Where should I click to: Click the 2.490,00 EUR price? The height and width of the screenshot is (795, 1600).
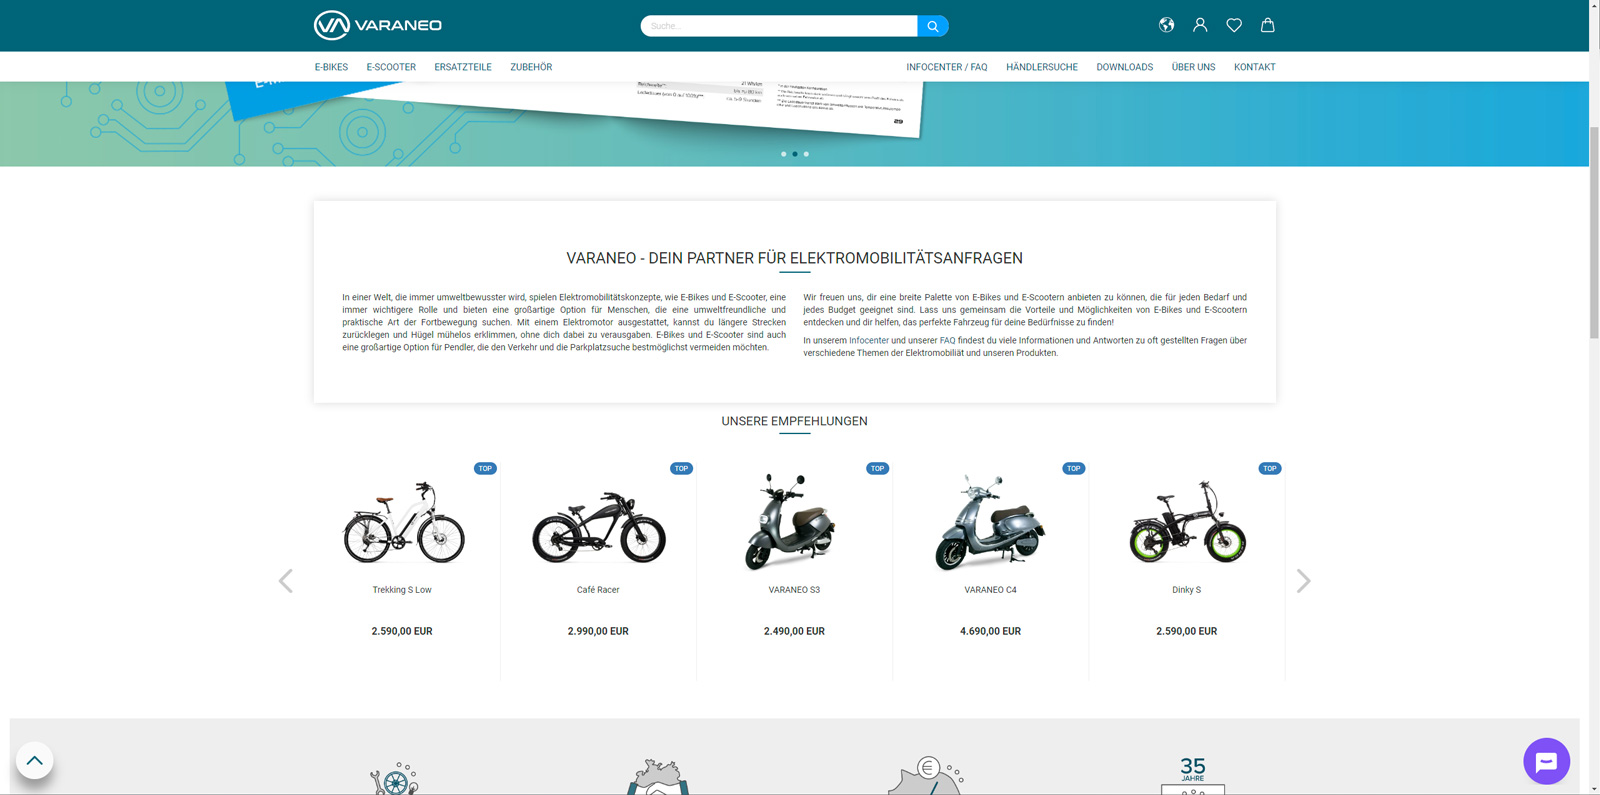(x=794, y=631)
